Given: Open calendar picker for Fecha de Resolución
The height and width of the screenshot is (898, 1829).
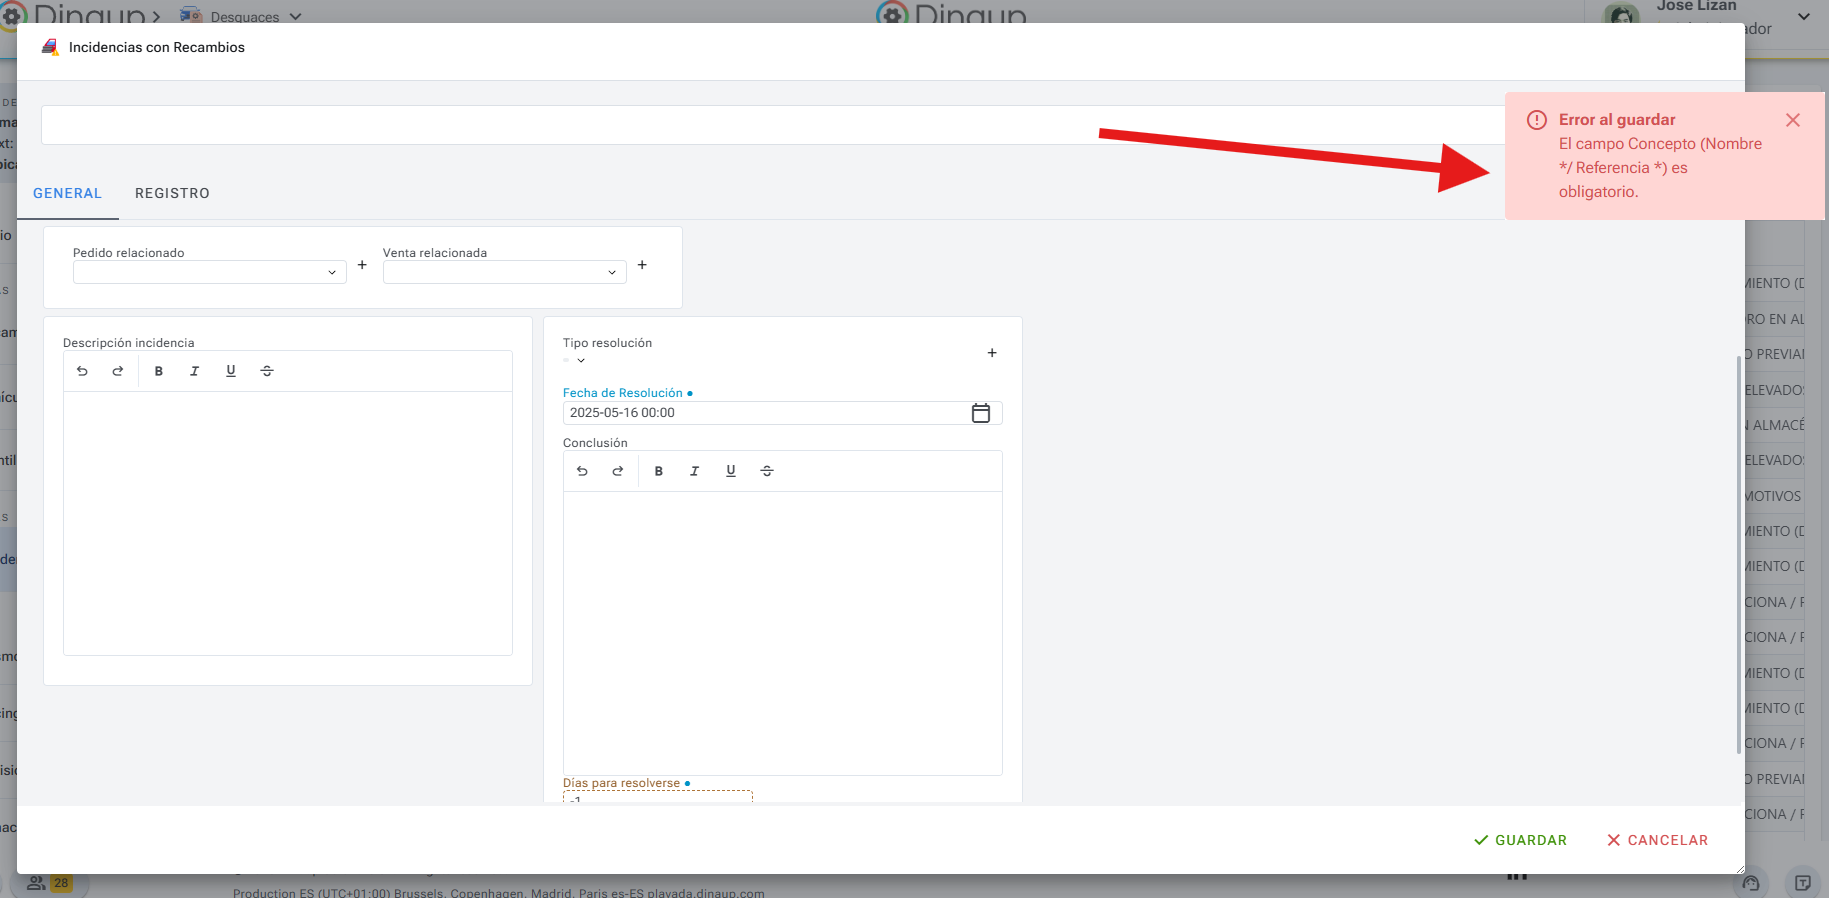Looking at the screenshot, I should [981, 413].
